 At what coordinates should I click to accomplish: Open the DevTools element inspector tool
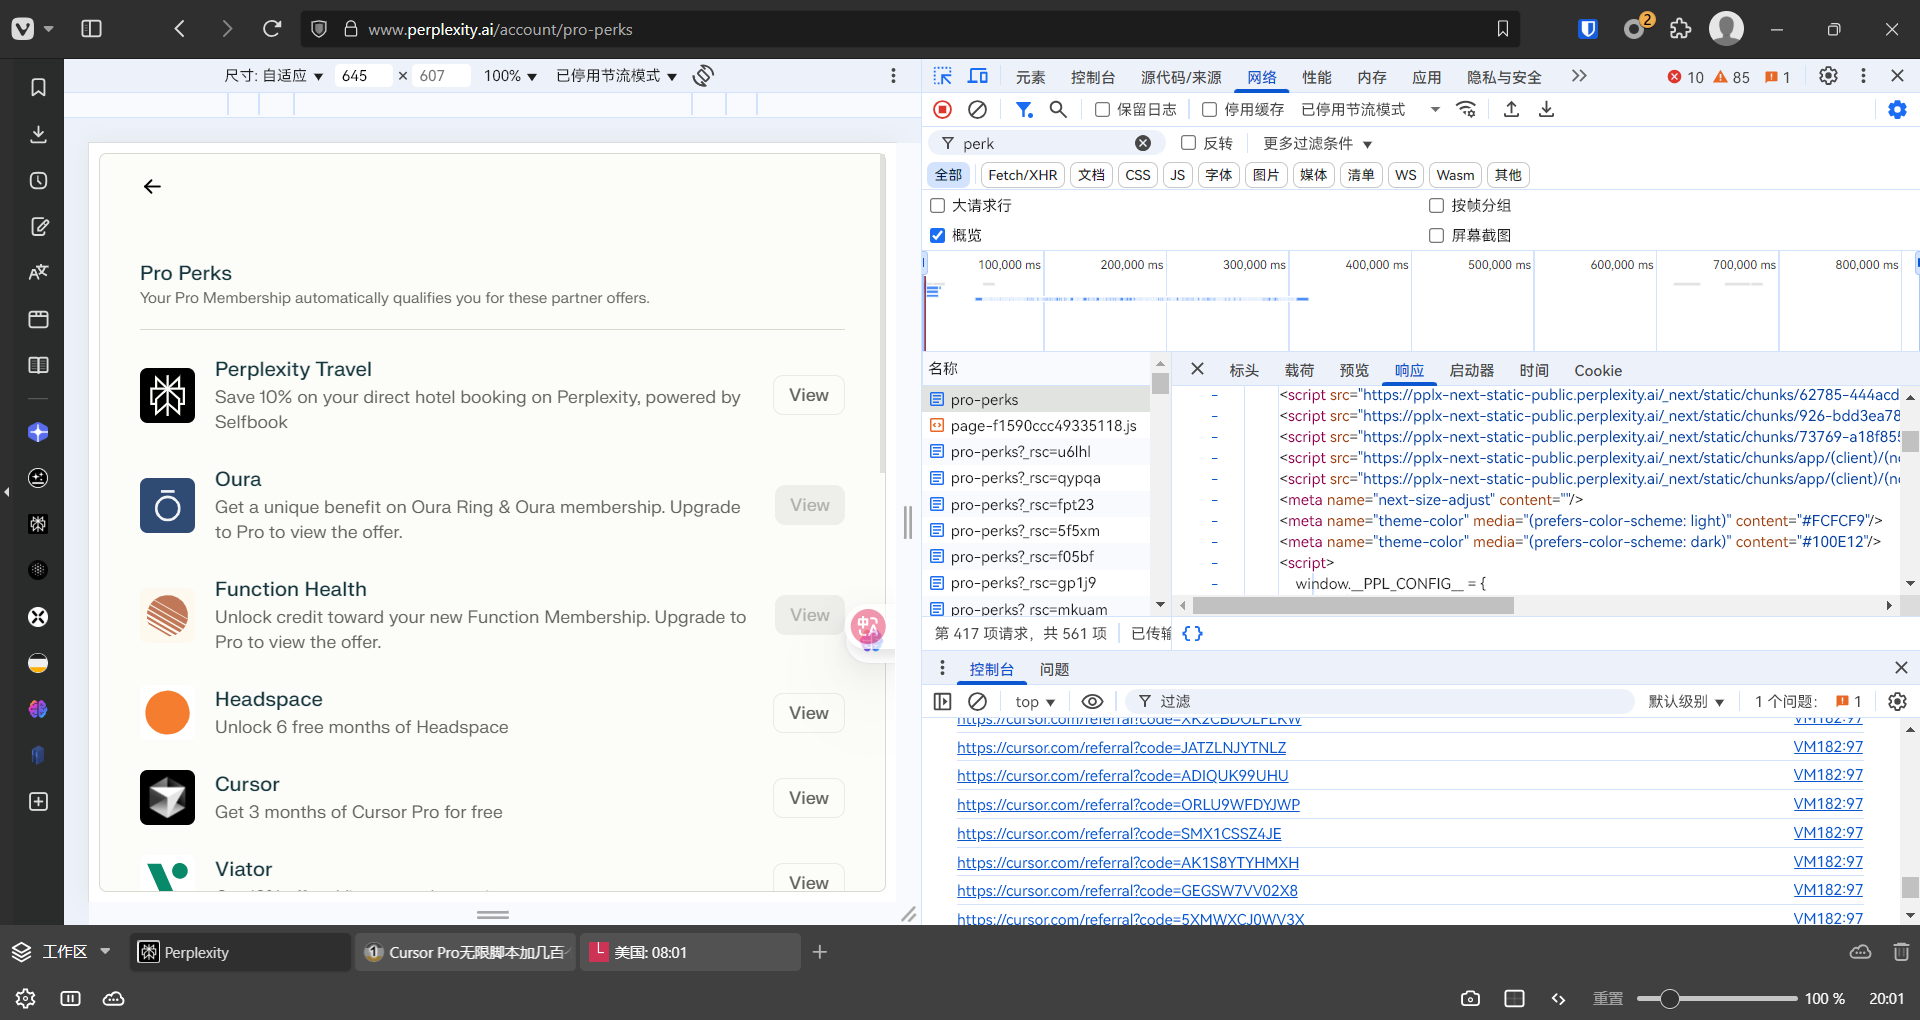(942, 76)
